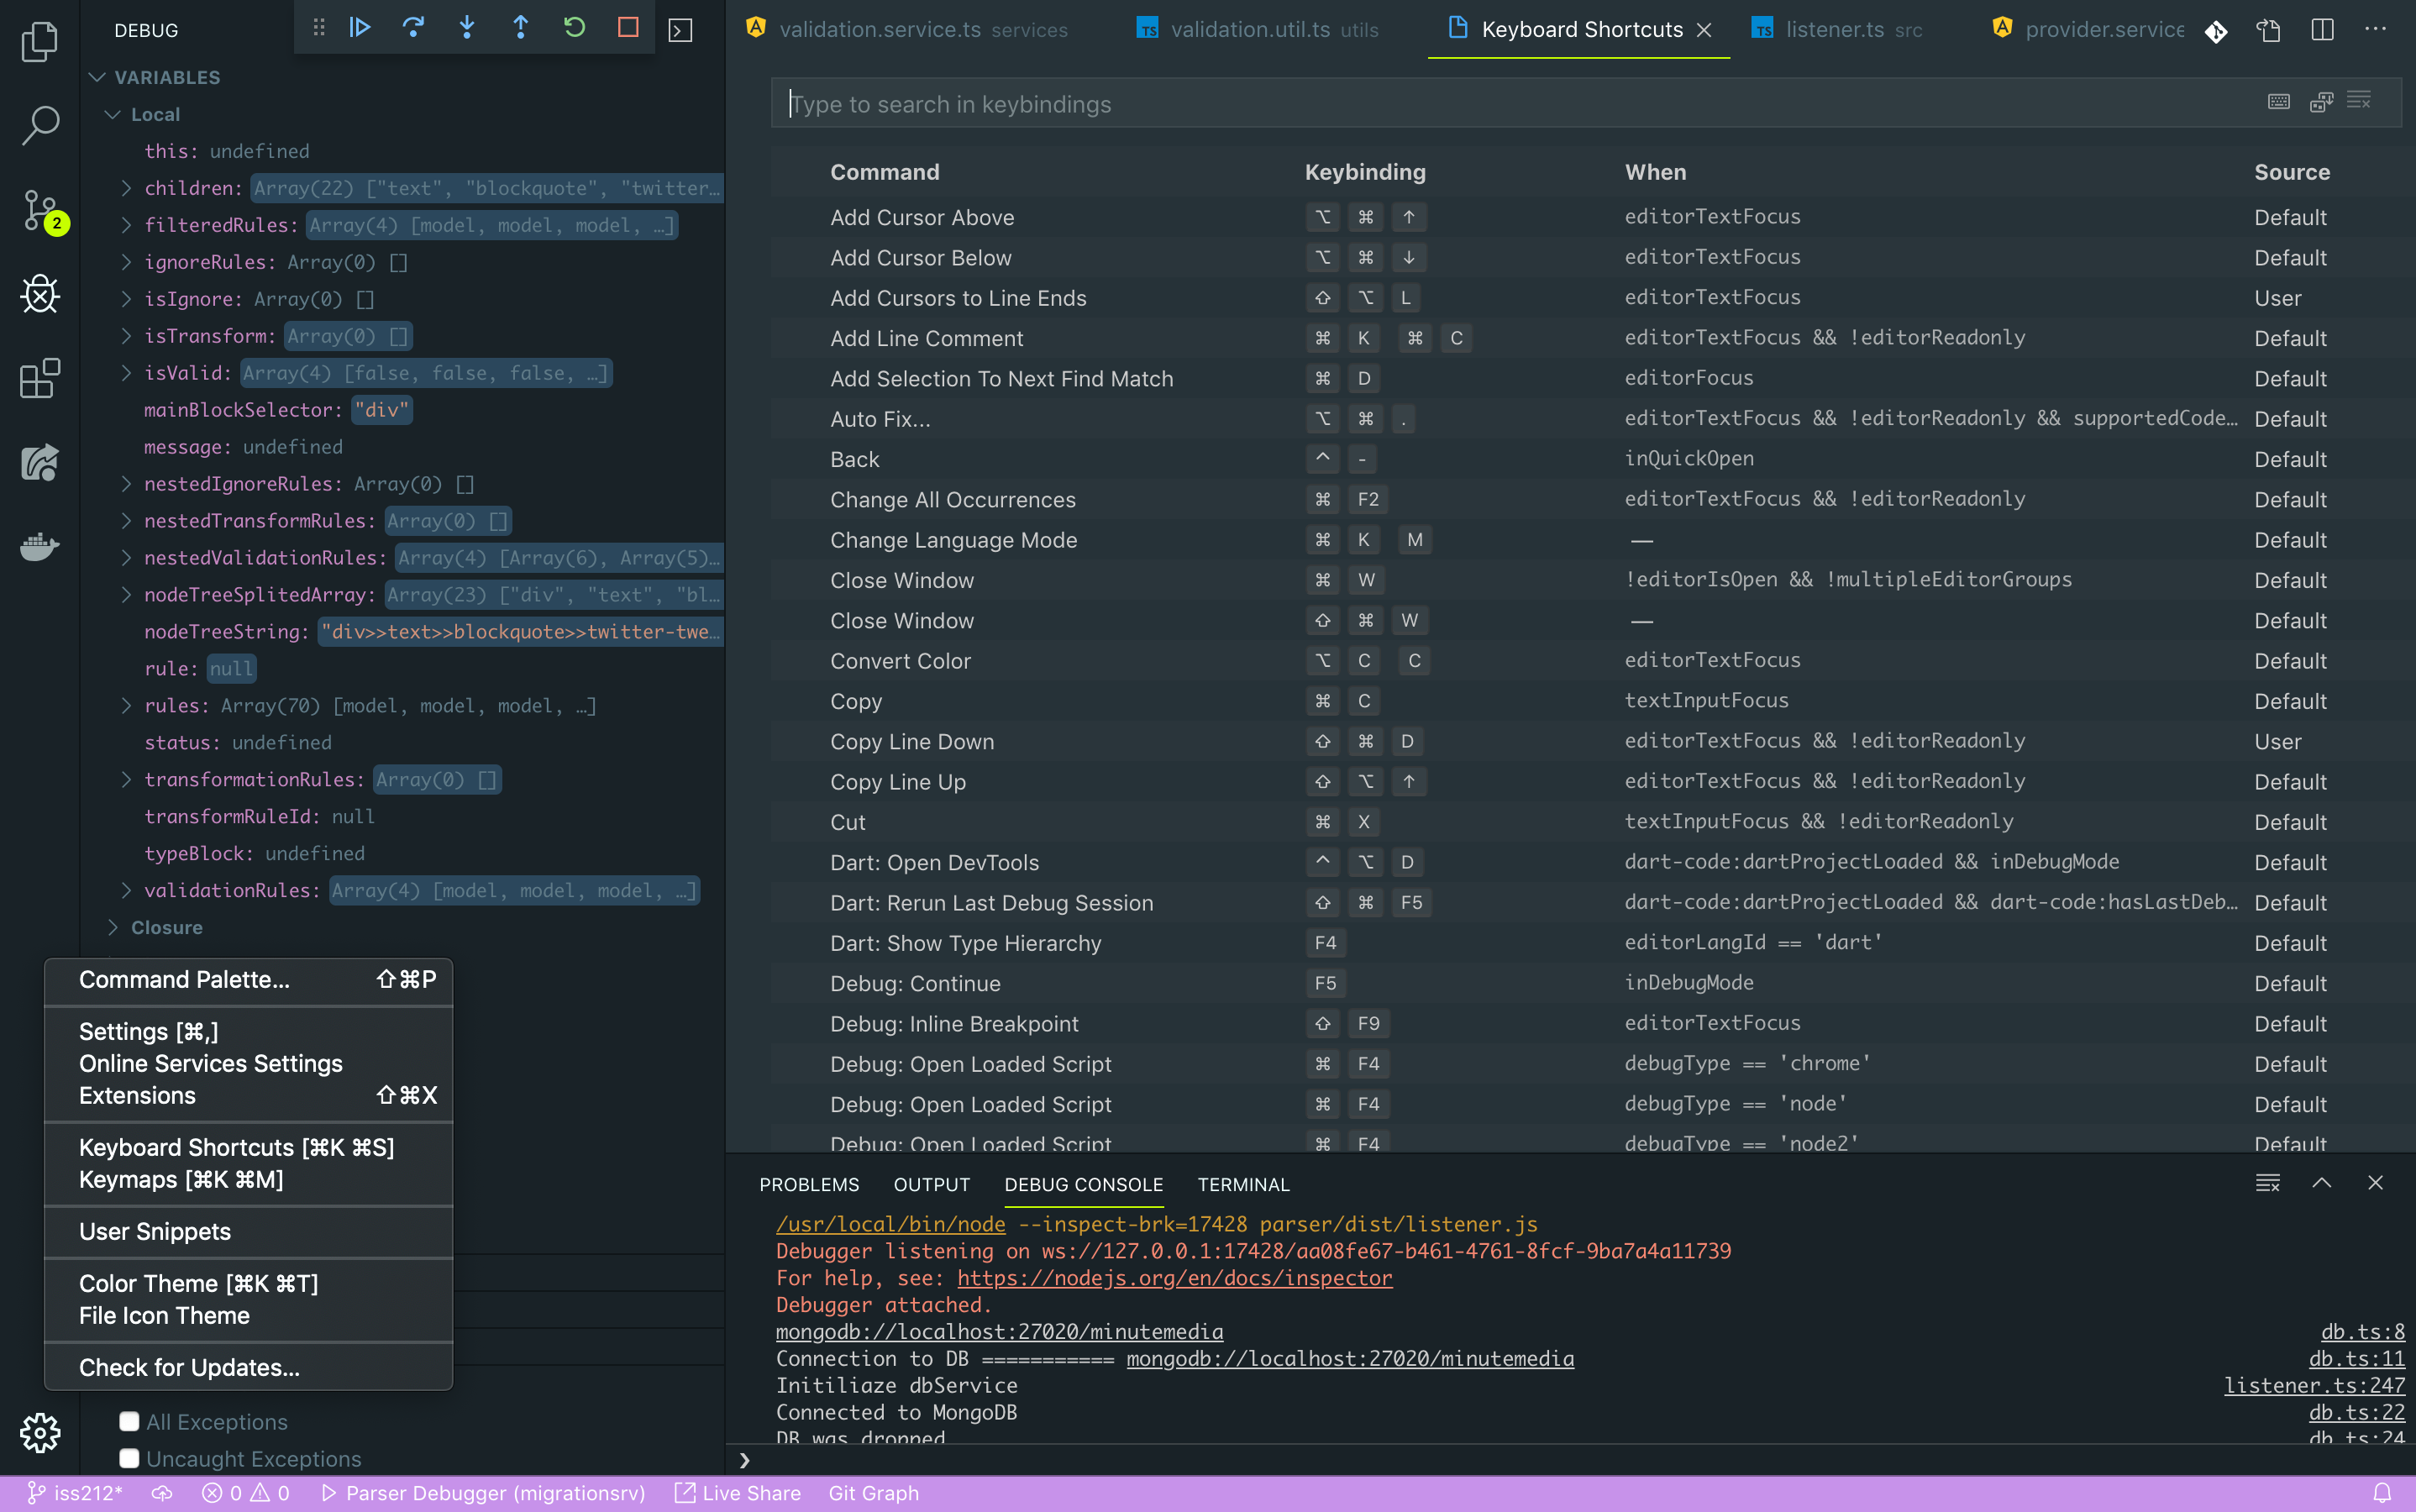
Task: Choose Keyboard Shortcuts menu entry
Action: [249, 1148]
